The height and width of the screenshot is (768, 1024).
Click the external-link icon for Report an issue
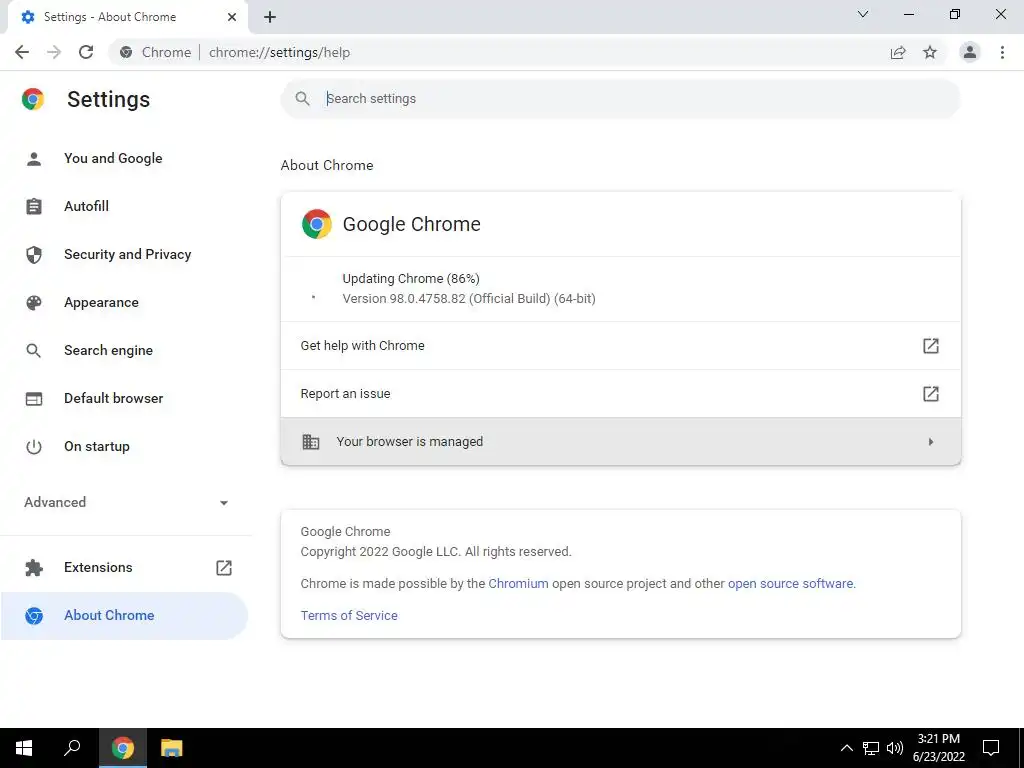(931, 394)
